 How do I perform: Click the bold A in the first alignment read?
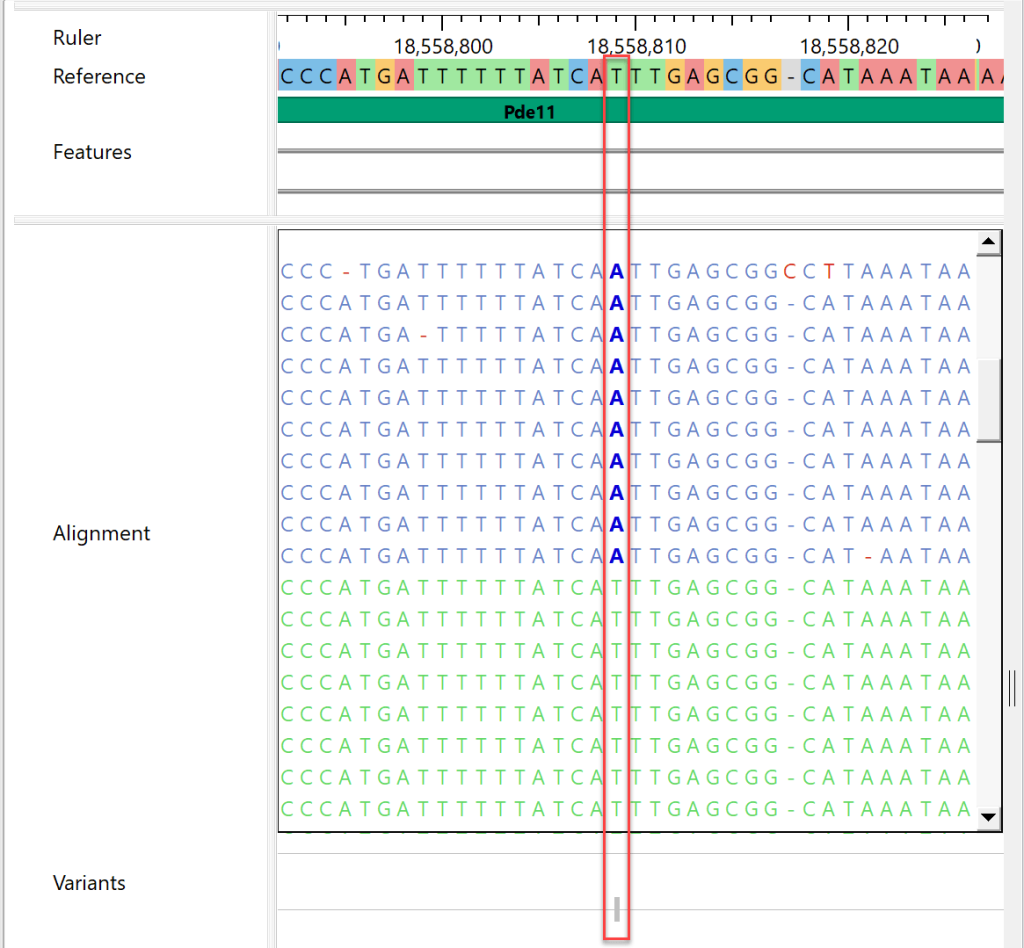pyautogui.click(x=616, y=271)
